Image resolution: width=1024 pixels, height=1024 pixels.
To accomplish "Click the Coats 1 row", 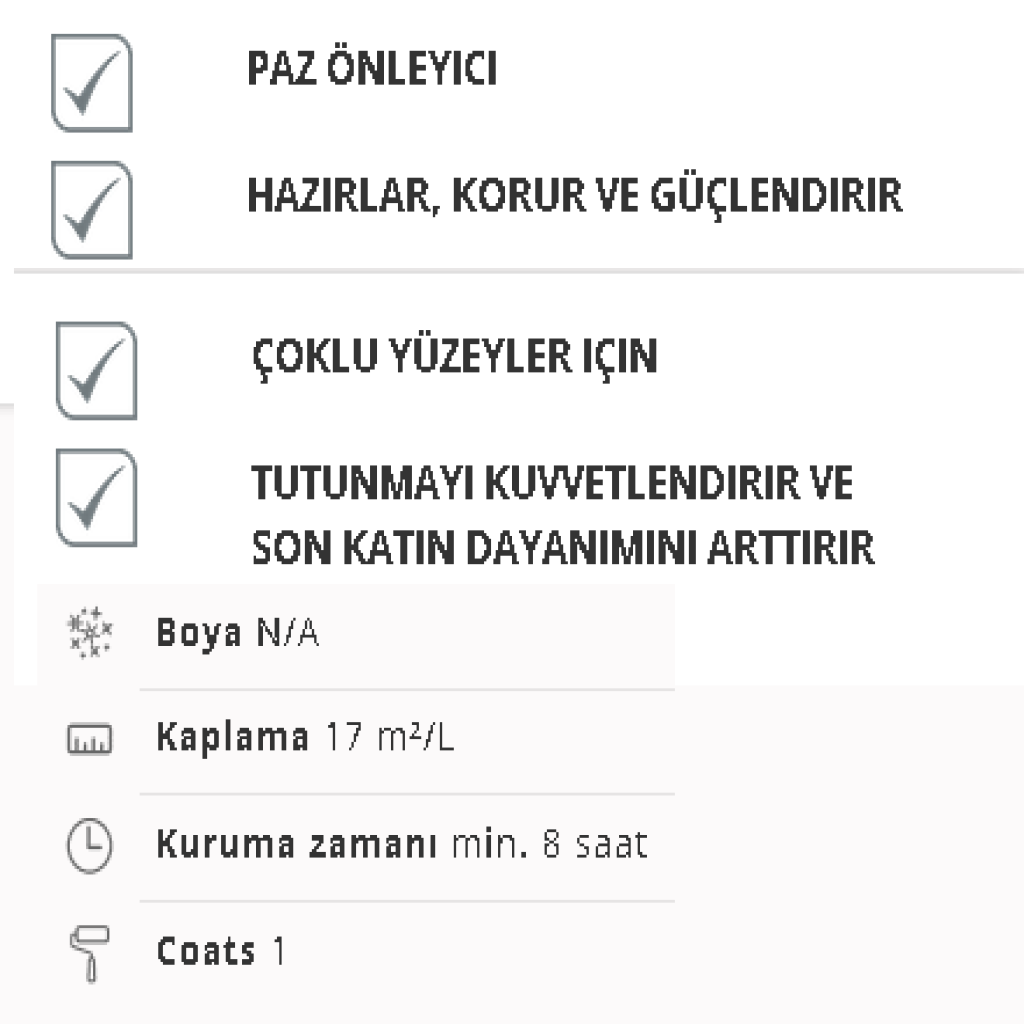I will [x=356, y=953].
